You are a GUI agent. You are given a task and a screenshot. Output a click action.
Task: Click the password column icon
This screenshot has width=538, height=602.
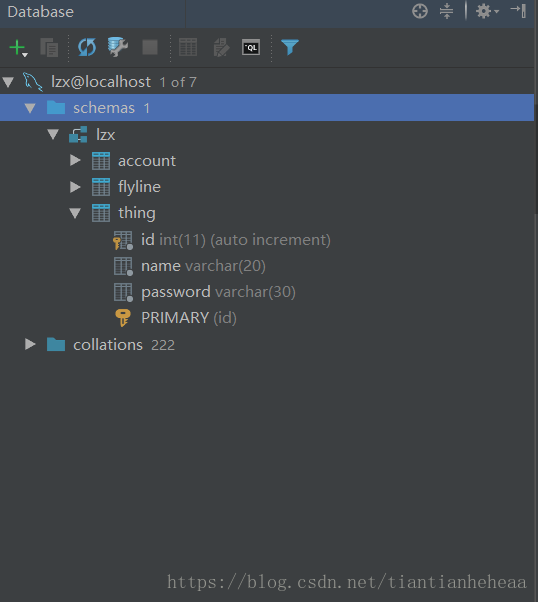tap(123, 293)
